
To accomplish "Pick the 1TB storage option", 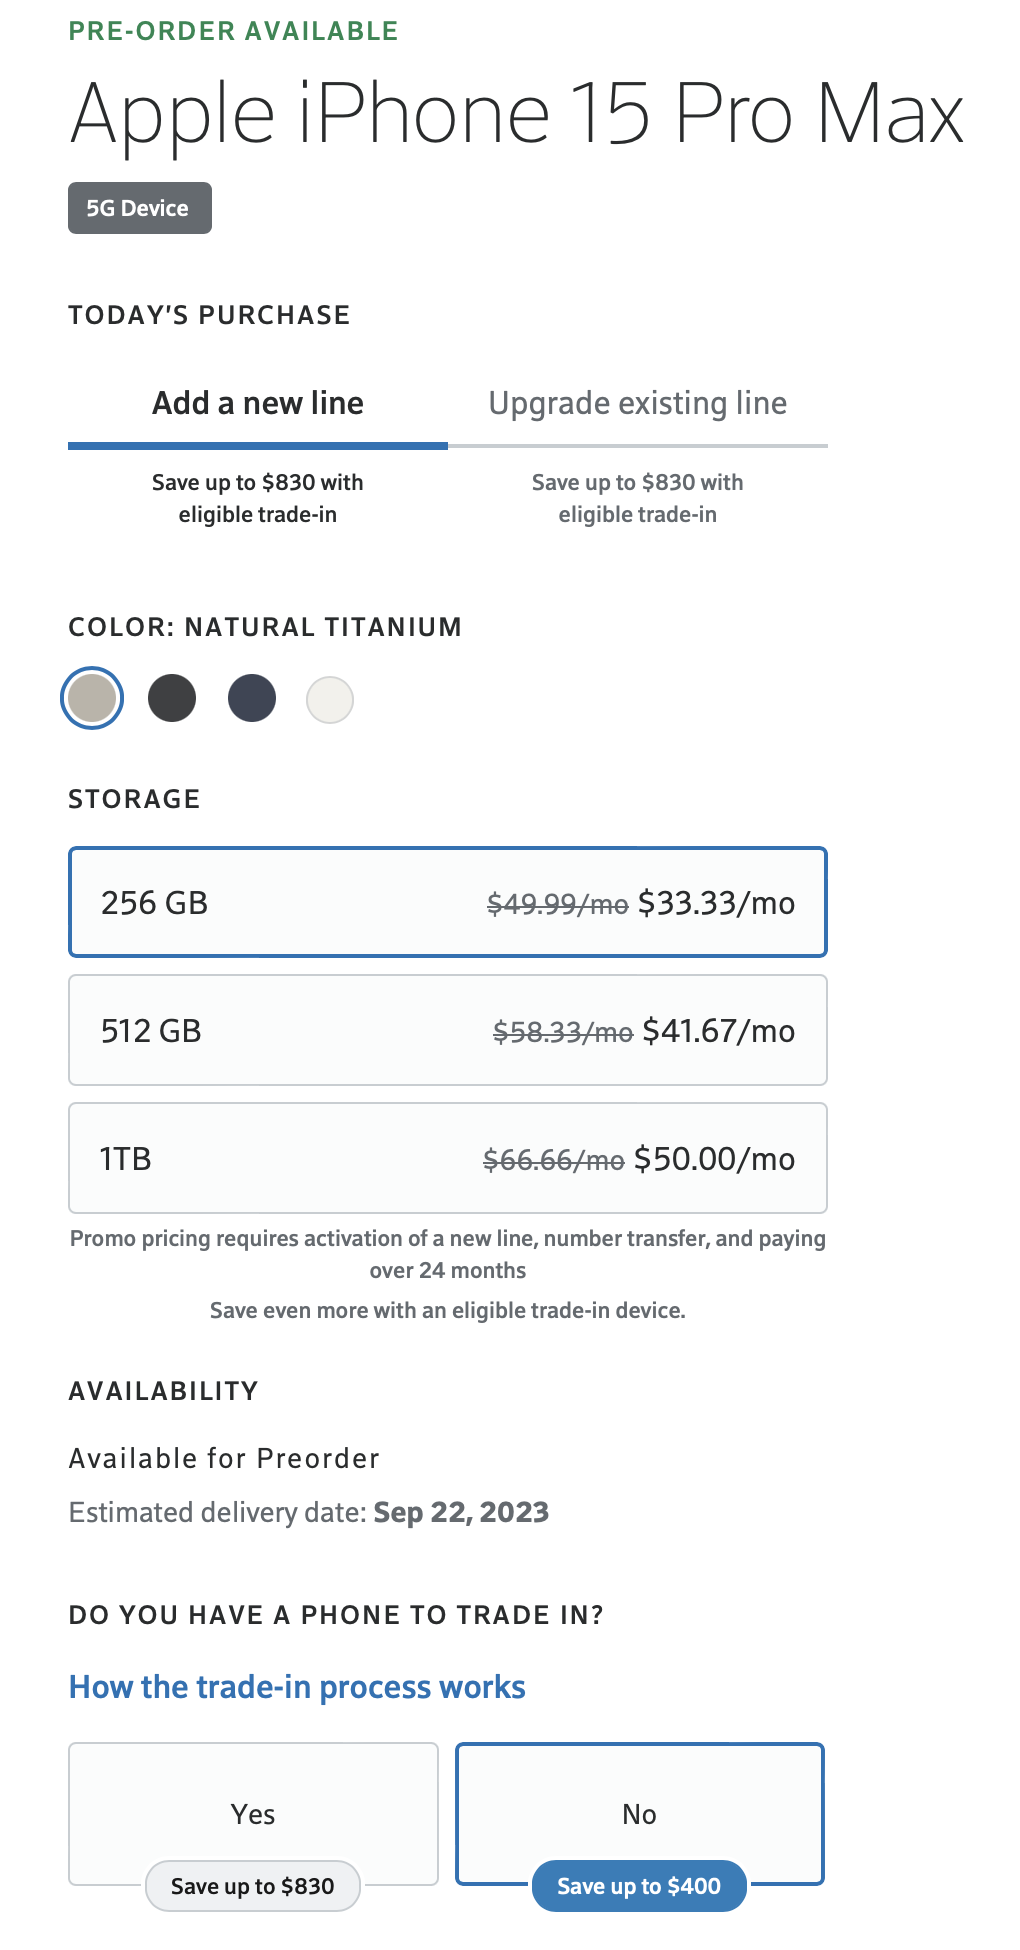I will [448, 1158].
